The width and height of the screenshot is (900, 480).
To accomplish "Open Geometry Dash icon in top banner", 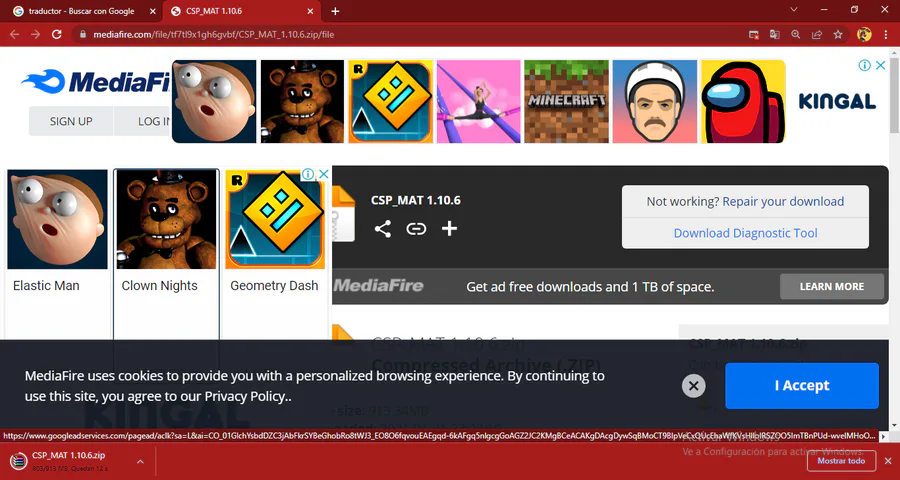I will tap(390, 101).
